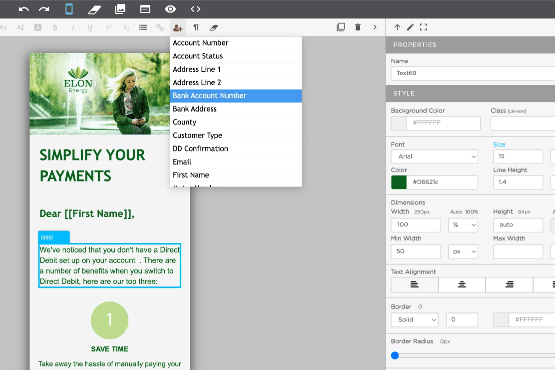Toggle italic formatting
This screenshot has height=370, width=555.
point(73,27)
